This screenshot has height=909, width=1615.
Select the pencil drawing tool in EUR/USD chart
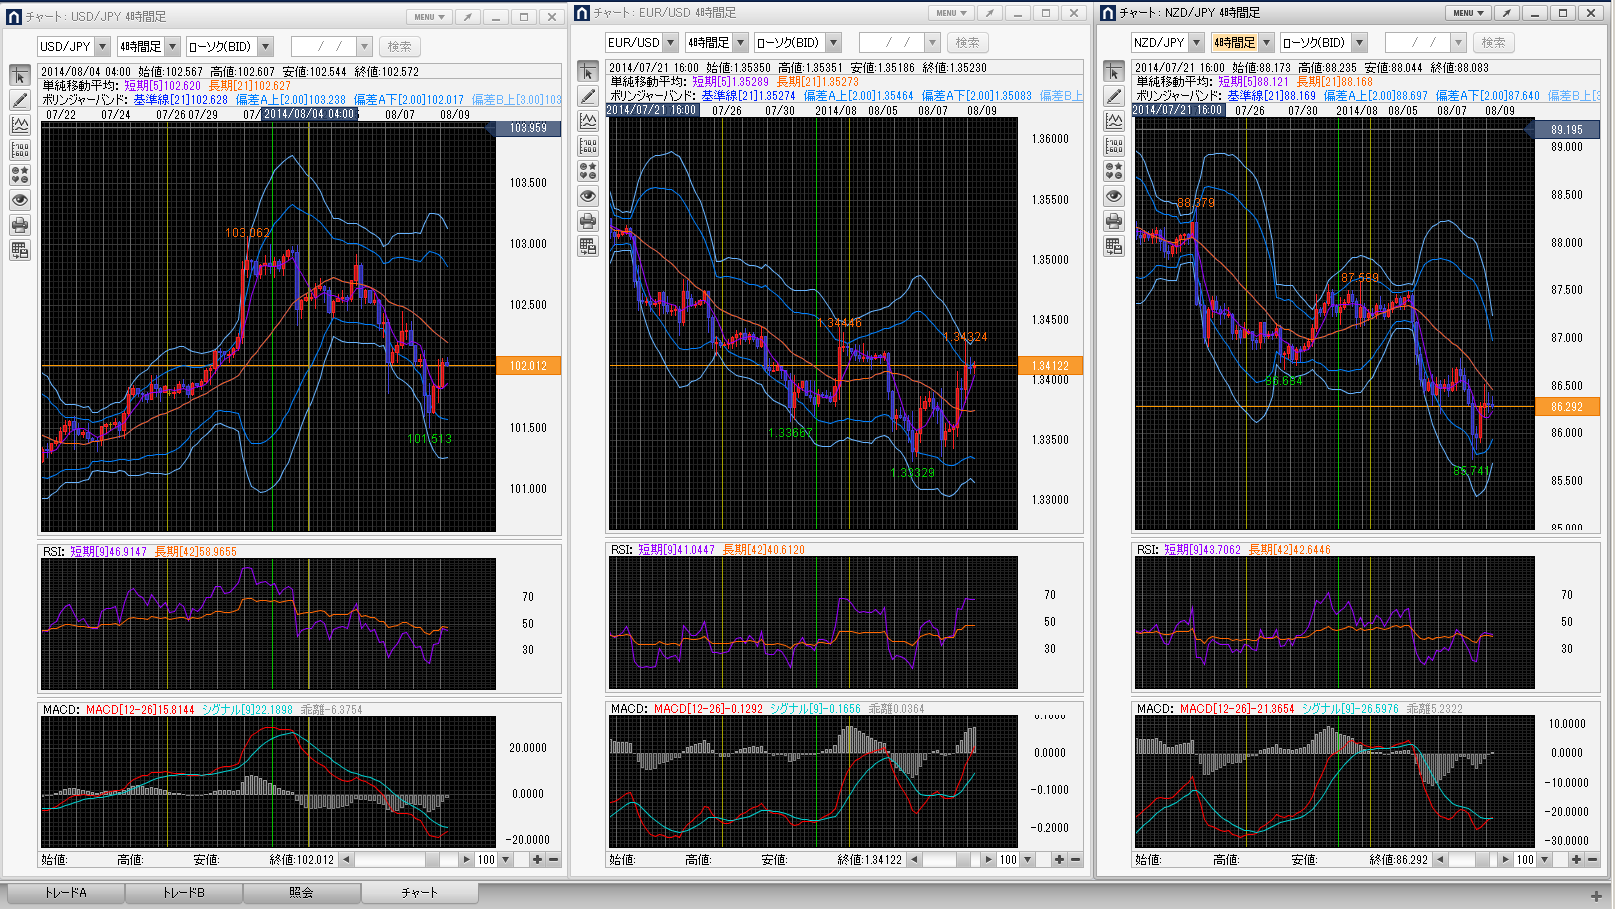point(588,97)
